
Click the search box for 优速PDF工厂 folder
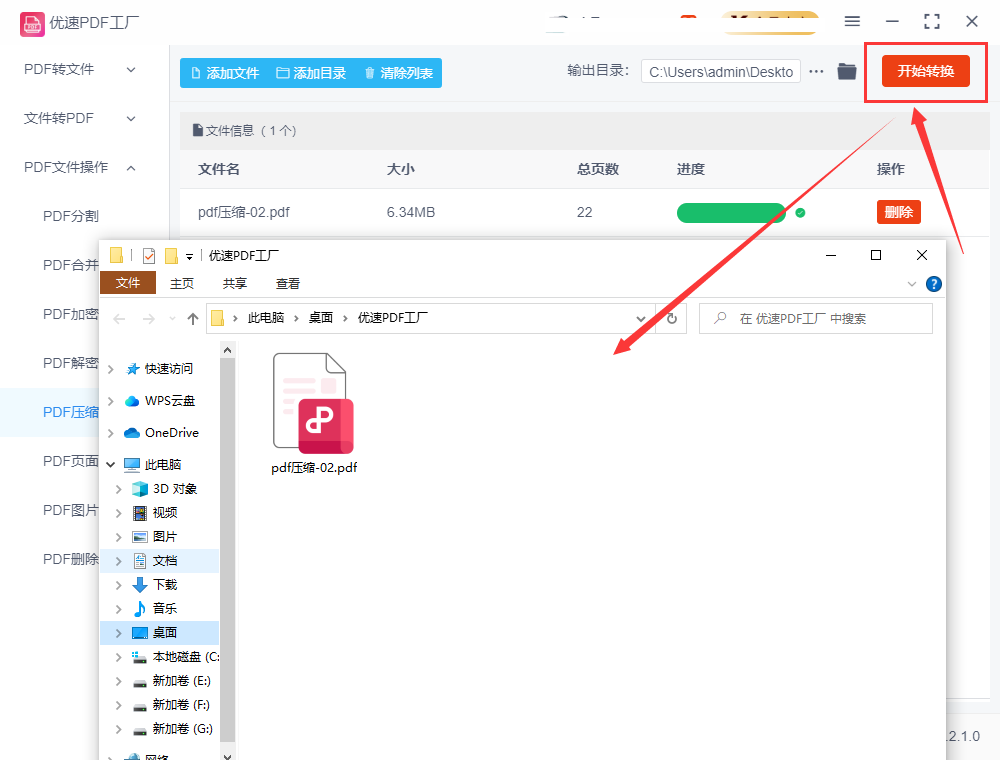pos(816,318)
